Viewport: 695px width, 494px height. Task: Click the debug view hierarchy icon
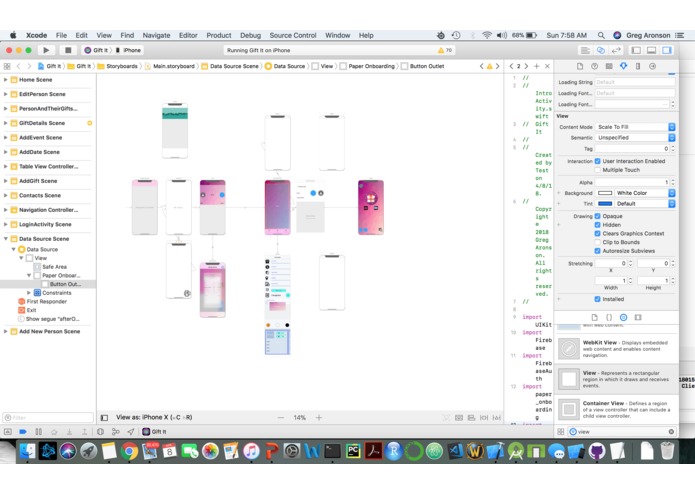pyautogui.click(x=101, y=432)
